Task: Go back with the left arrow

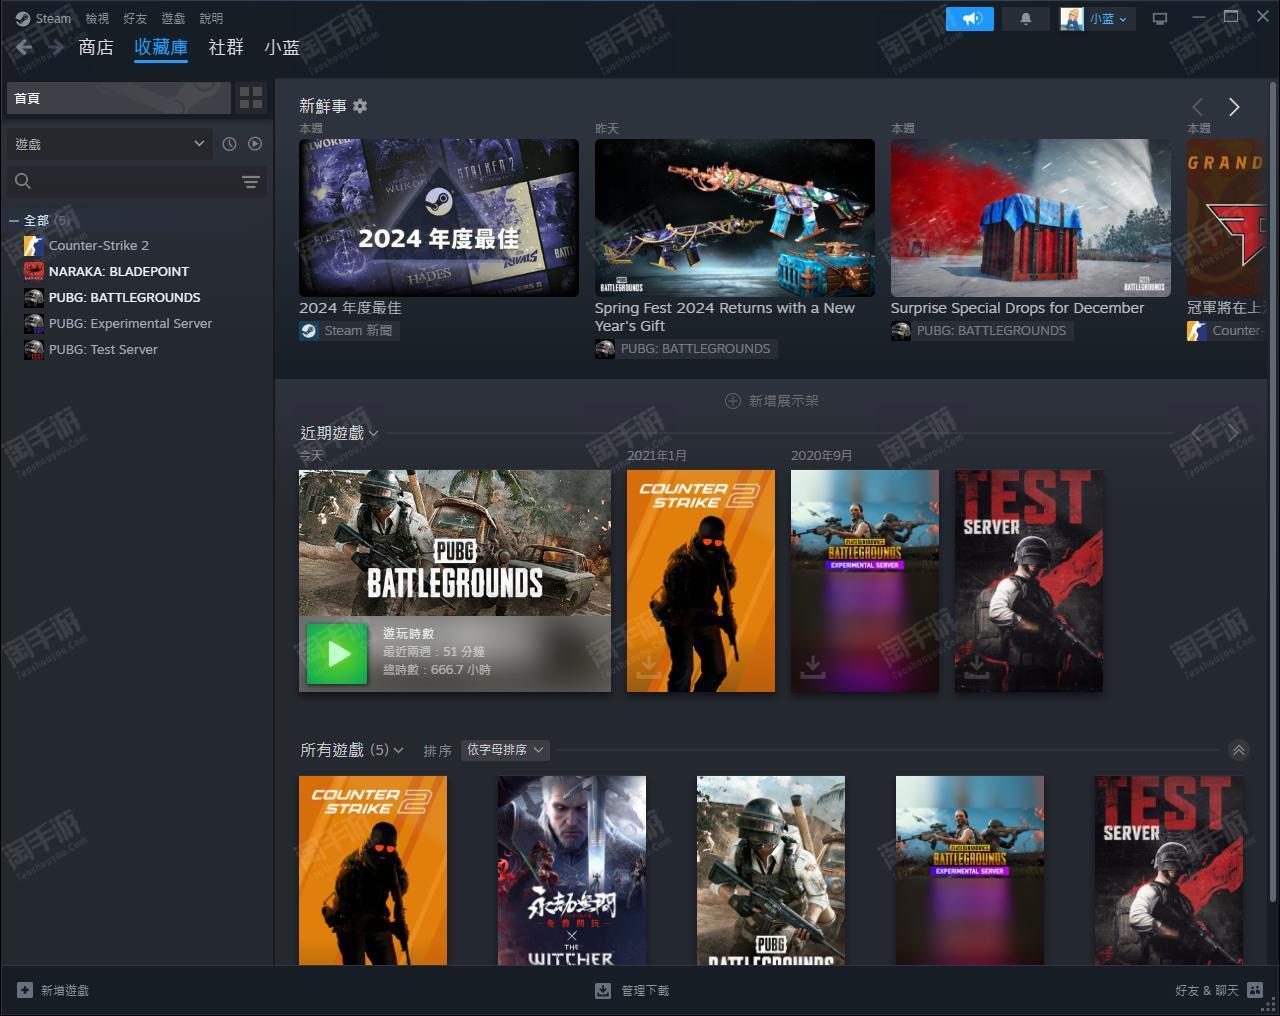Action: click(24, 47)
